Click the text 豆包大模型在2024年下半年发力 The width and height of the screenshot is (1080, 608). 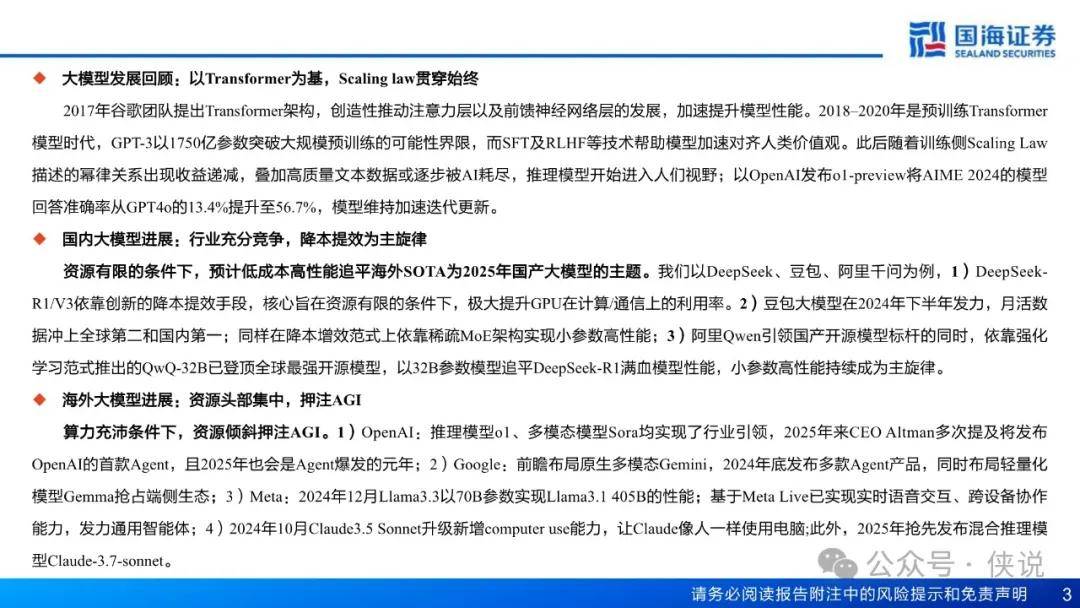pyautogui.click(x=873, y=304)
